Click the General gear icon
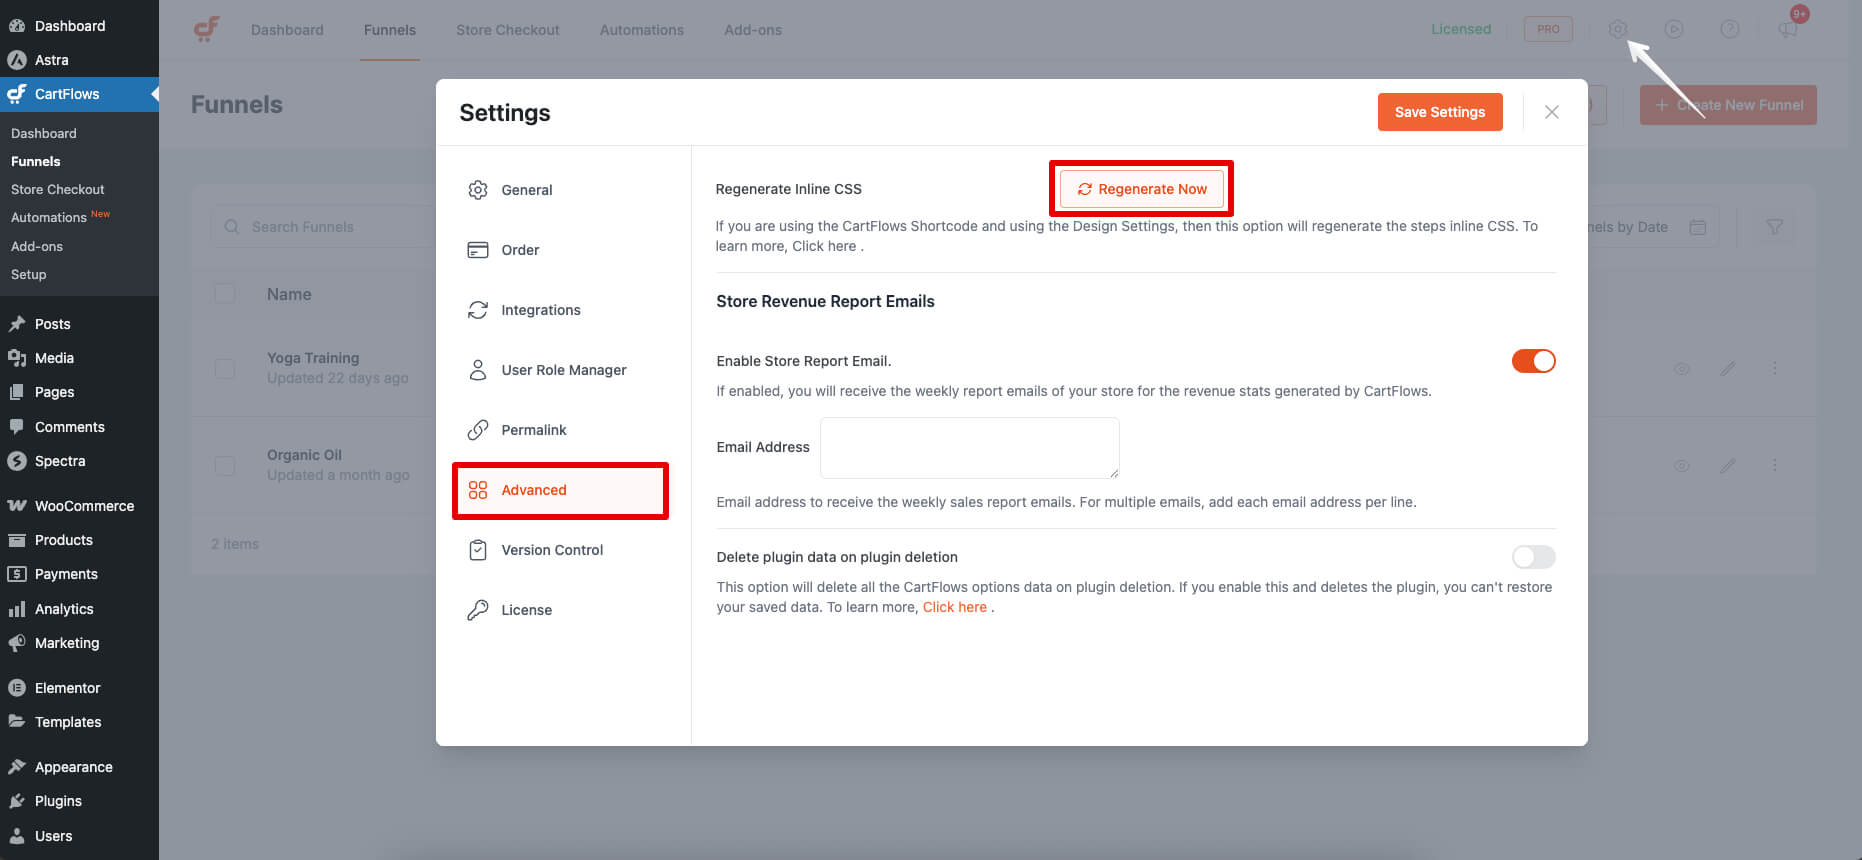1862x860 pixels. [478, 190]
